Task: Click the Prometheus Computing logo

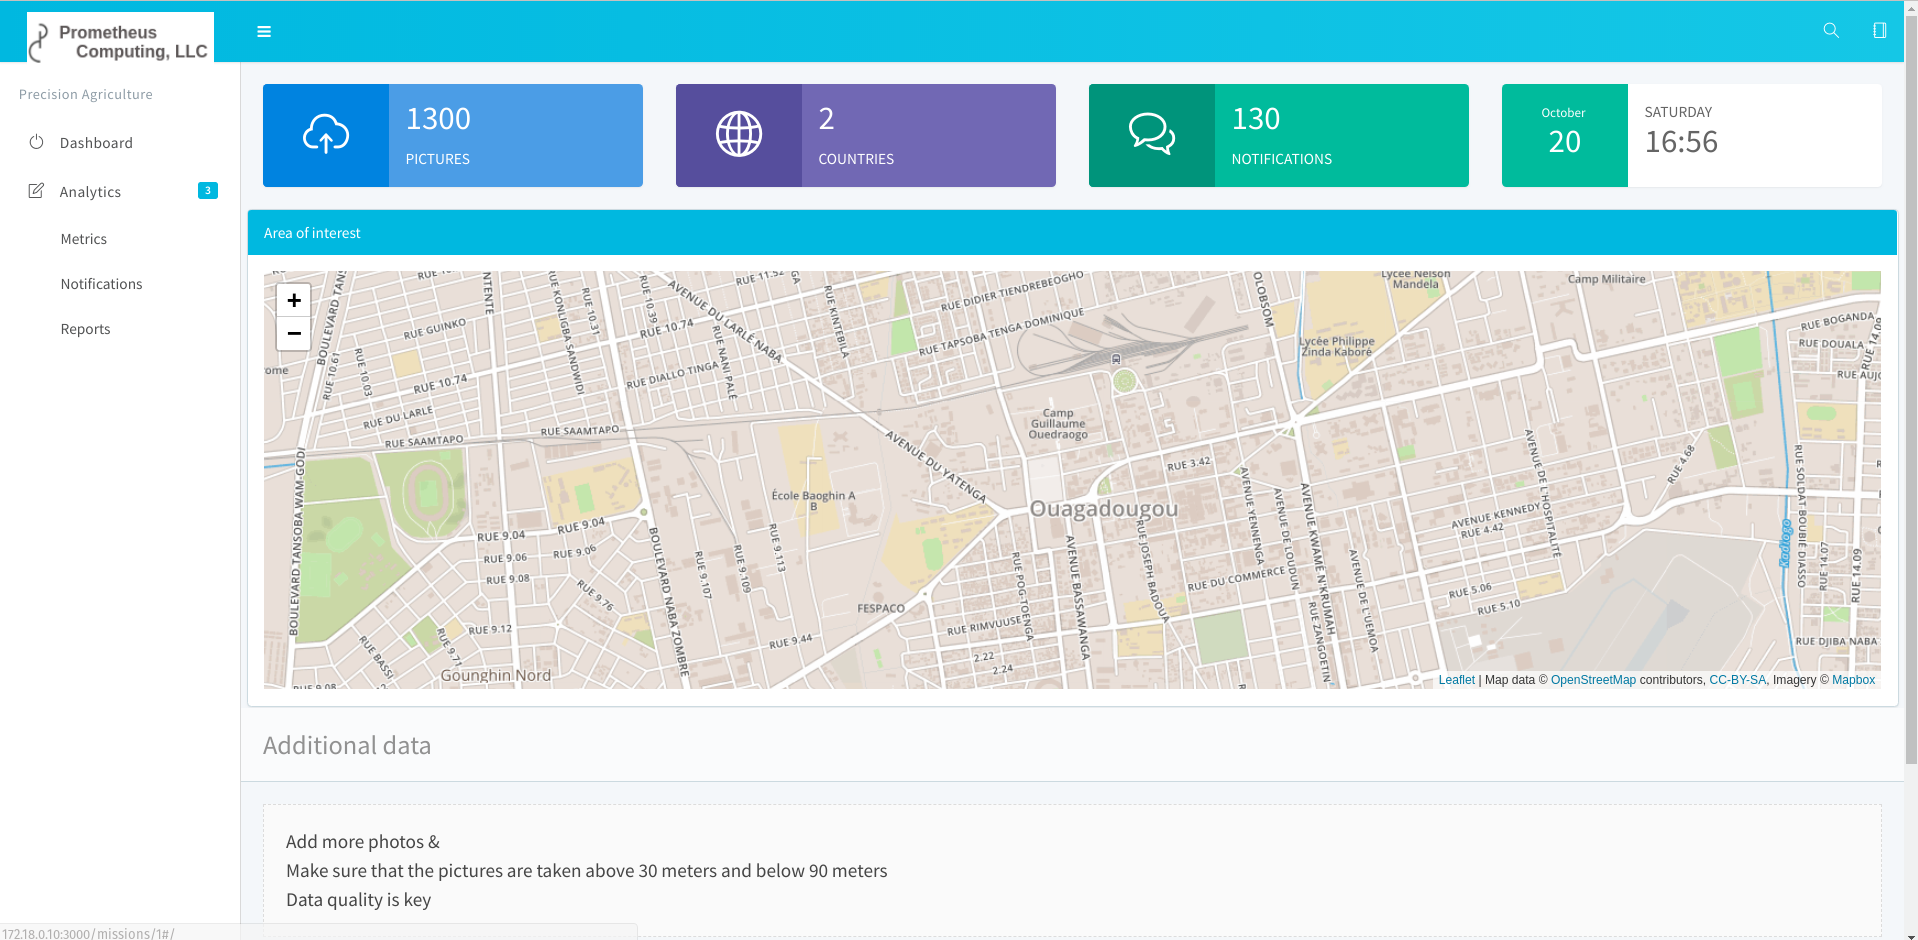Action: tap(120, 39)
